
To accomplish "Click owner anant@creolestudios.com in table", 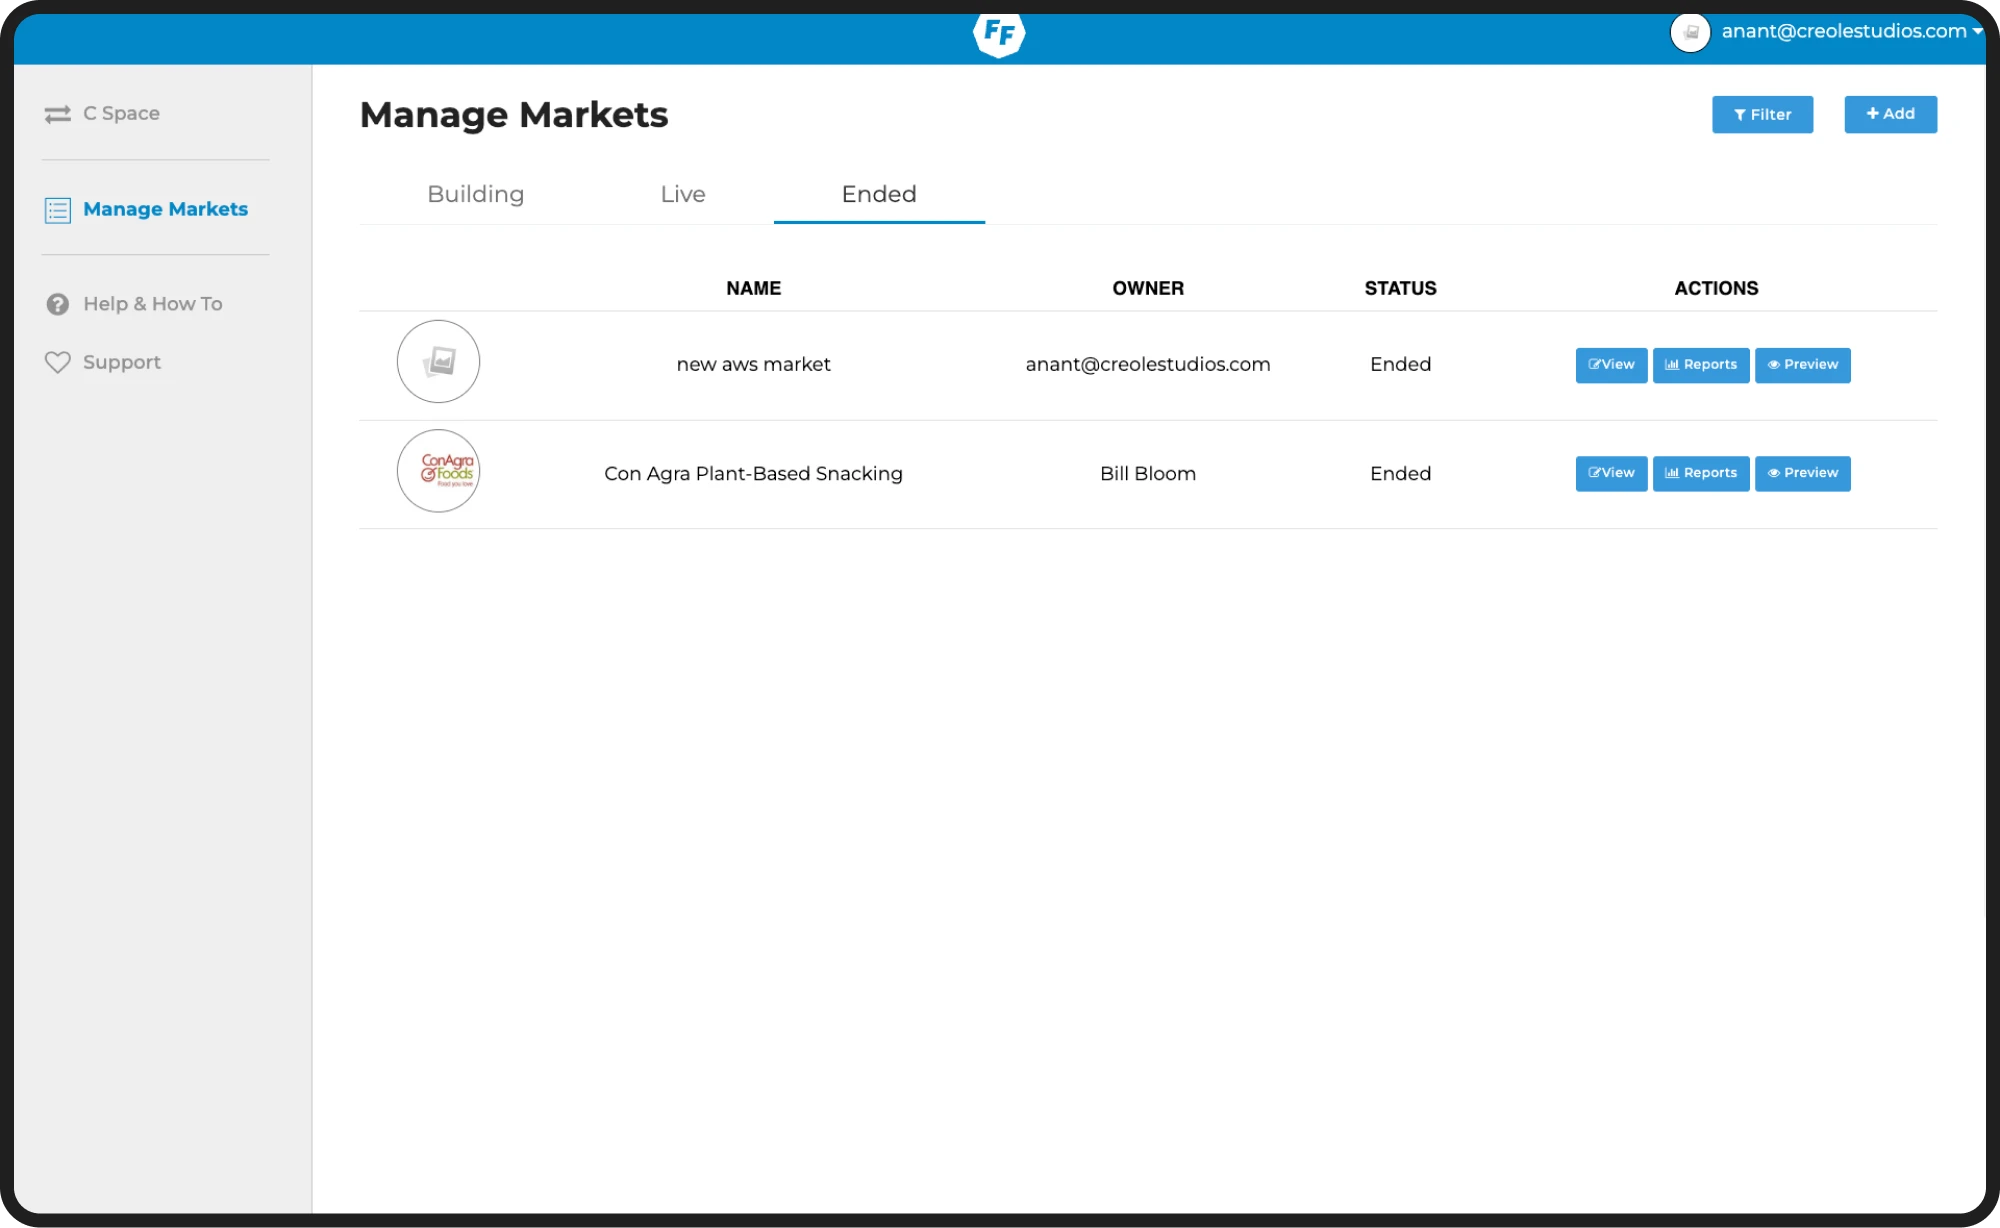I will [x=1148, y=364].
